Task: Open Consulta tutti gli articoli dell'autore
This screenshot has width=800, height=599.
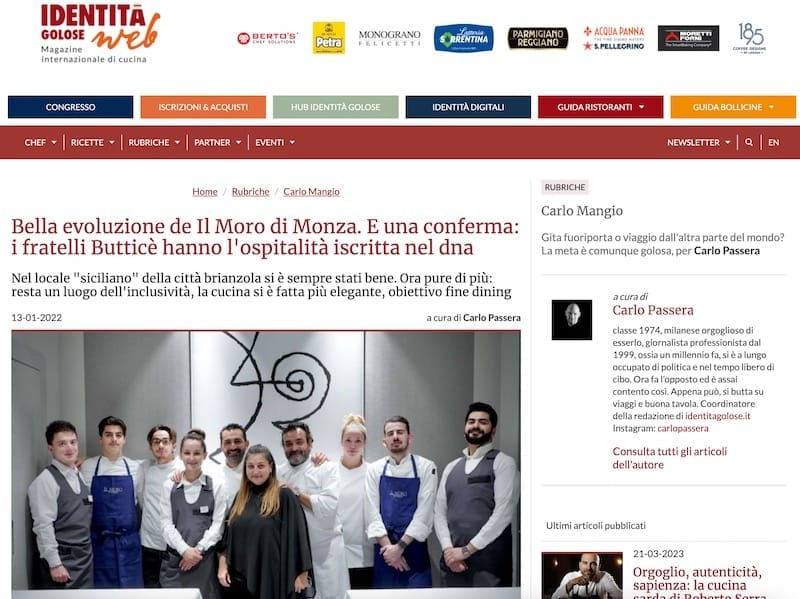Action: pos(669,458)
